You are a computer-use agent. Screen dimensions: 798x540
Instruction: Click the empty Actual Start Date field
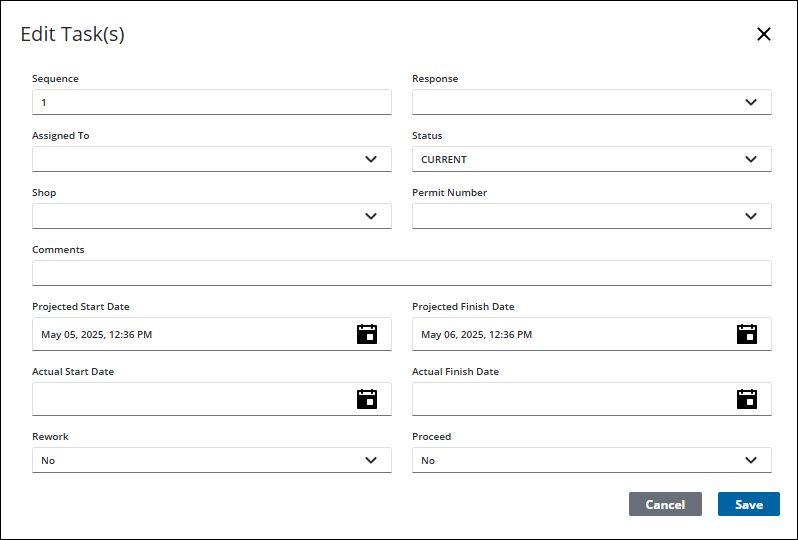coord(190,399)
